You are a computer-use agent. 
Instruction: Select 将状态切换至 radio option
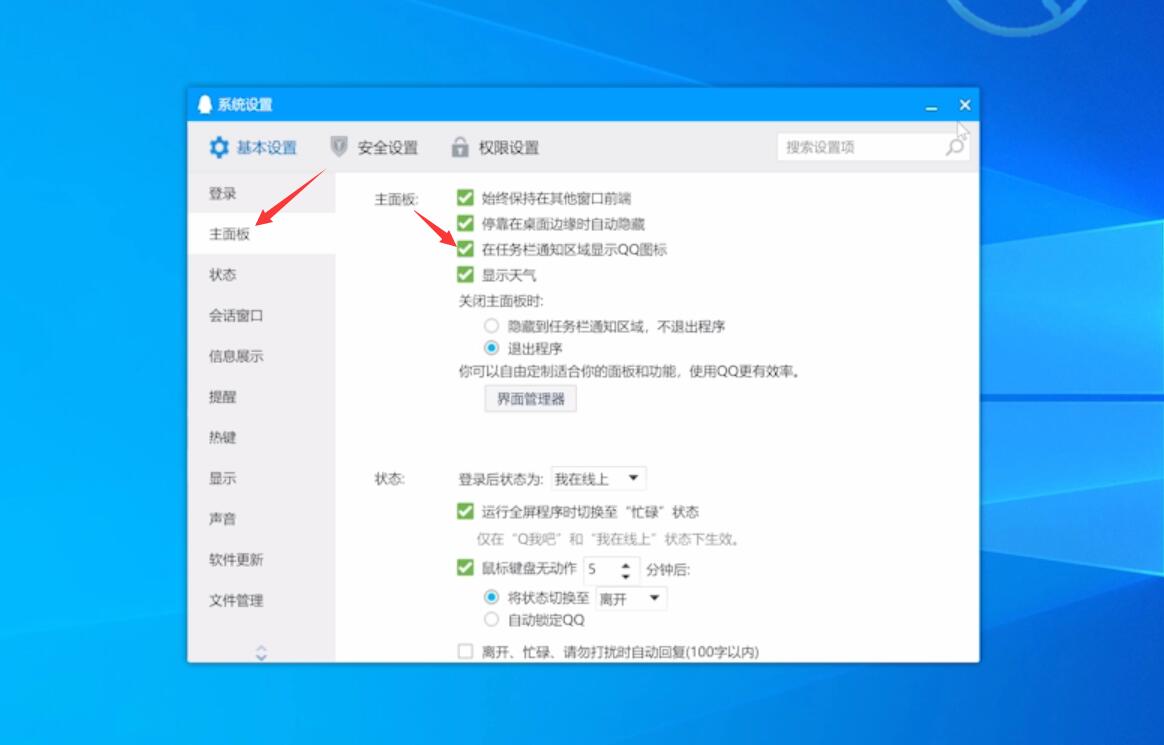[491, 597]
